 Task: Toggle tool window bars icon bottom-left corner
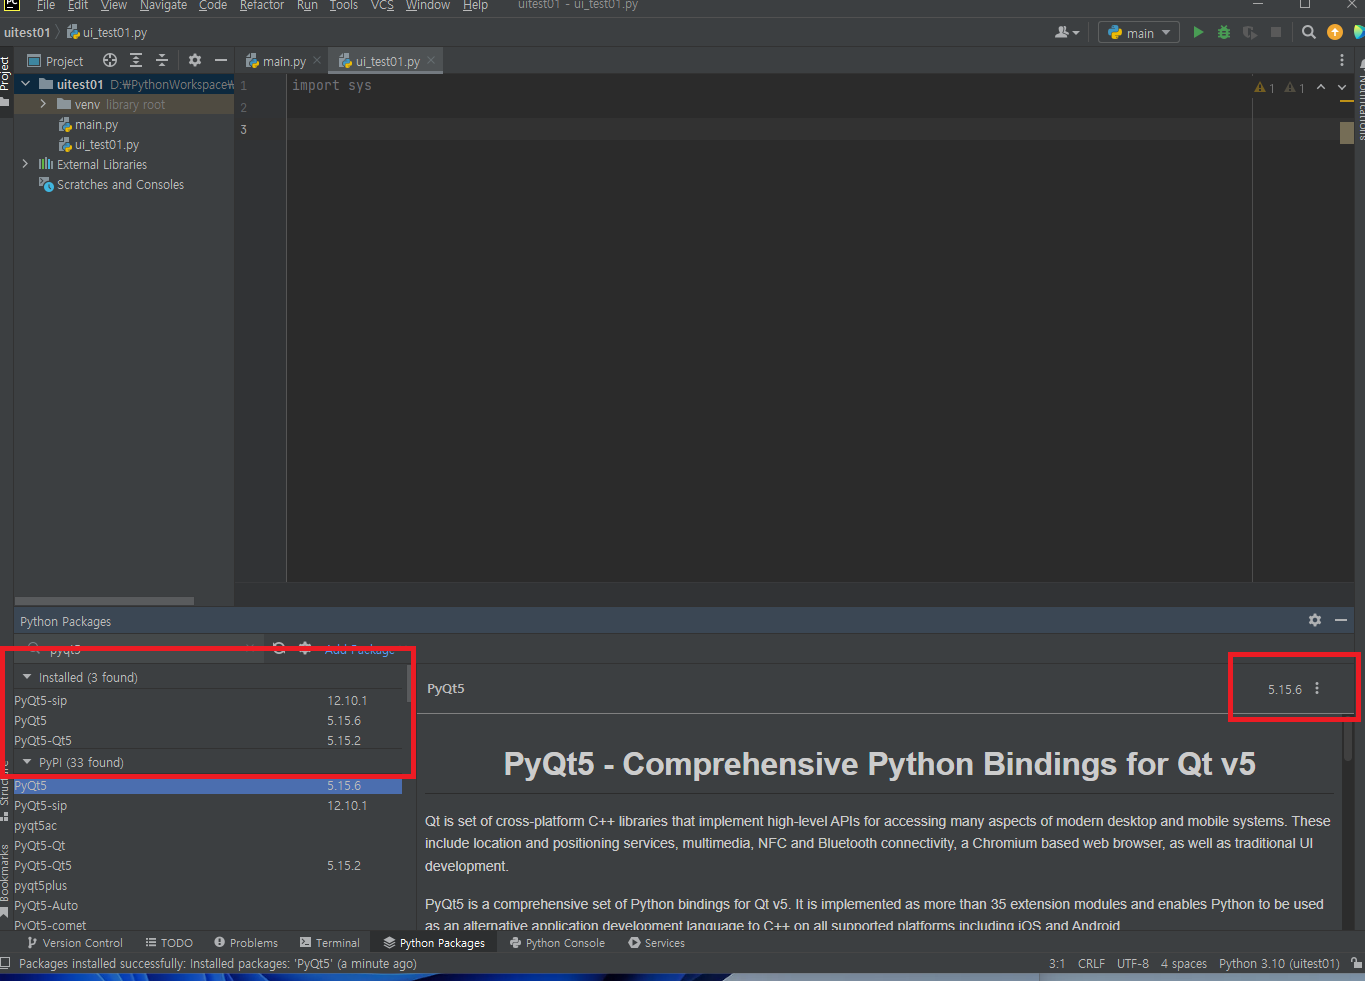pyautogui.click(x=6, y=963)
